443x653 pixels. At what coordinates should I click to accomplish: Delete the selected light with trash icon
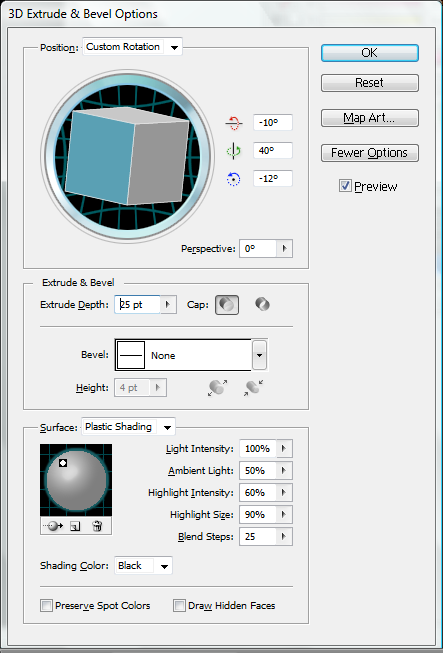pyautogui.click(x=97, y=526)
